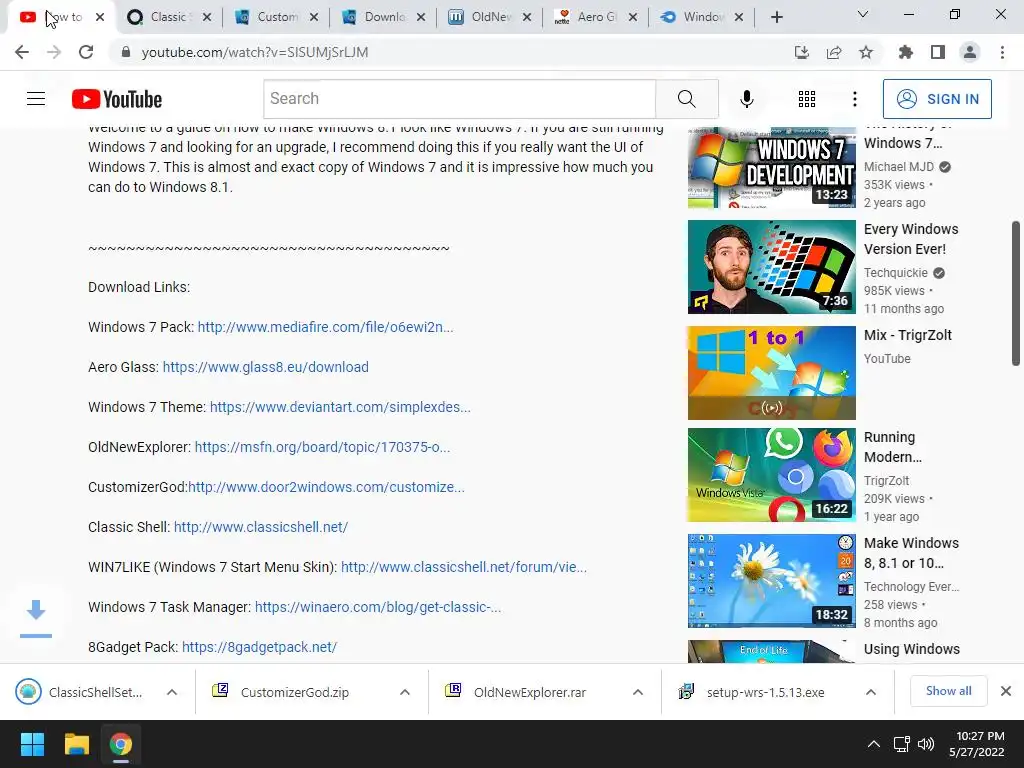Open the Windows 7 Task Manager winaero link

378,607
